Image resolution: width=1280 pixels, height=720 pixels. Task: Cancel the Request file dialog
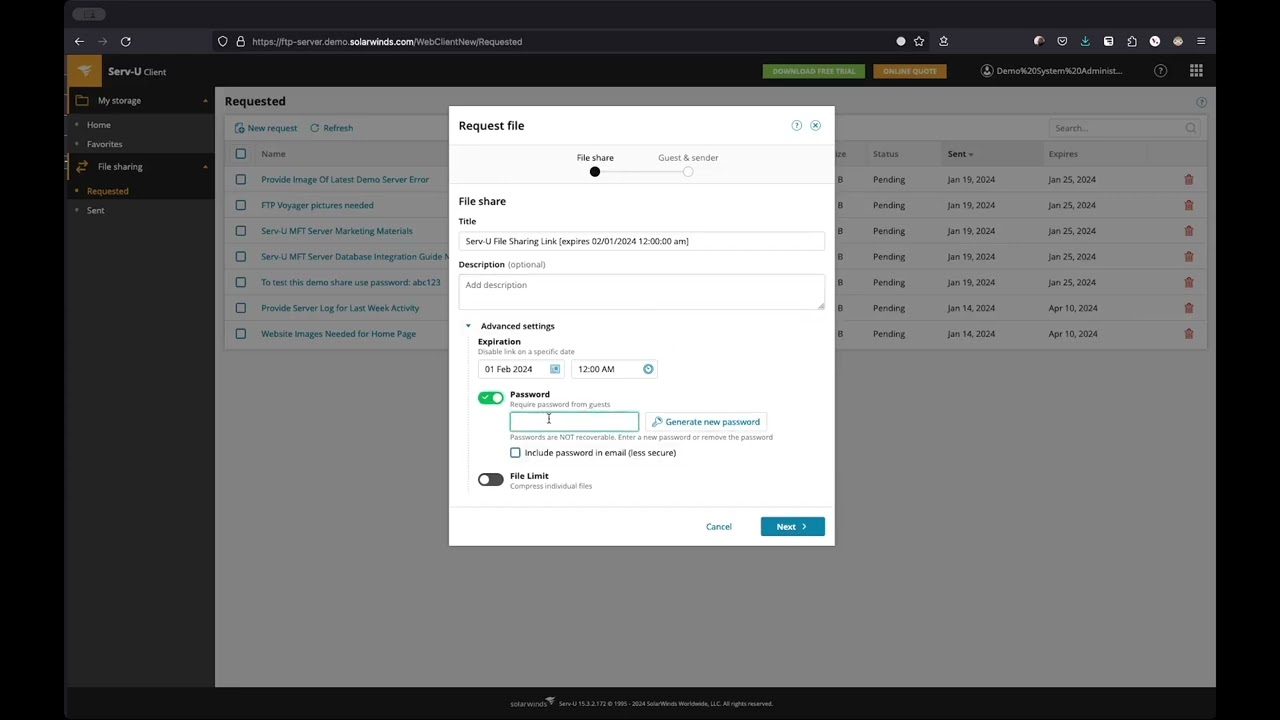[x=718, y=527]
